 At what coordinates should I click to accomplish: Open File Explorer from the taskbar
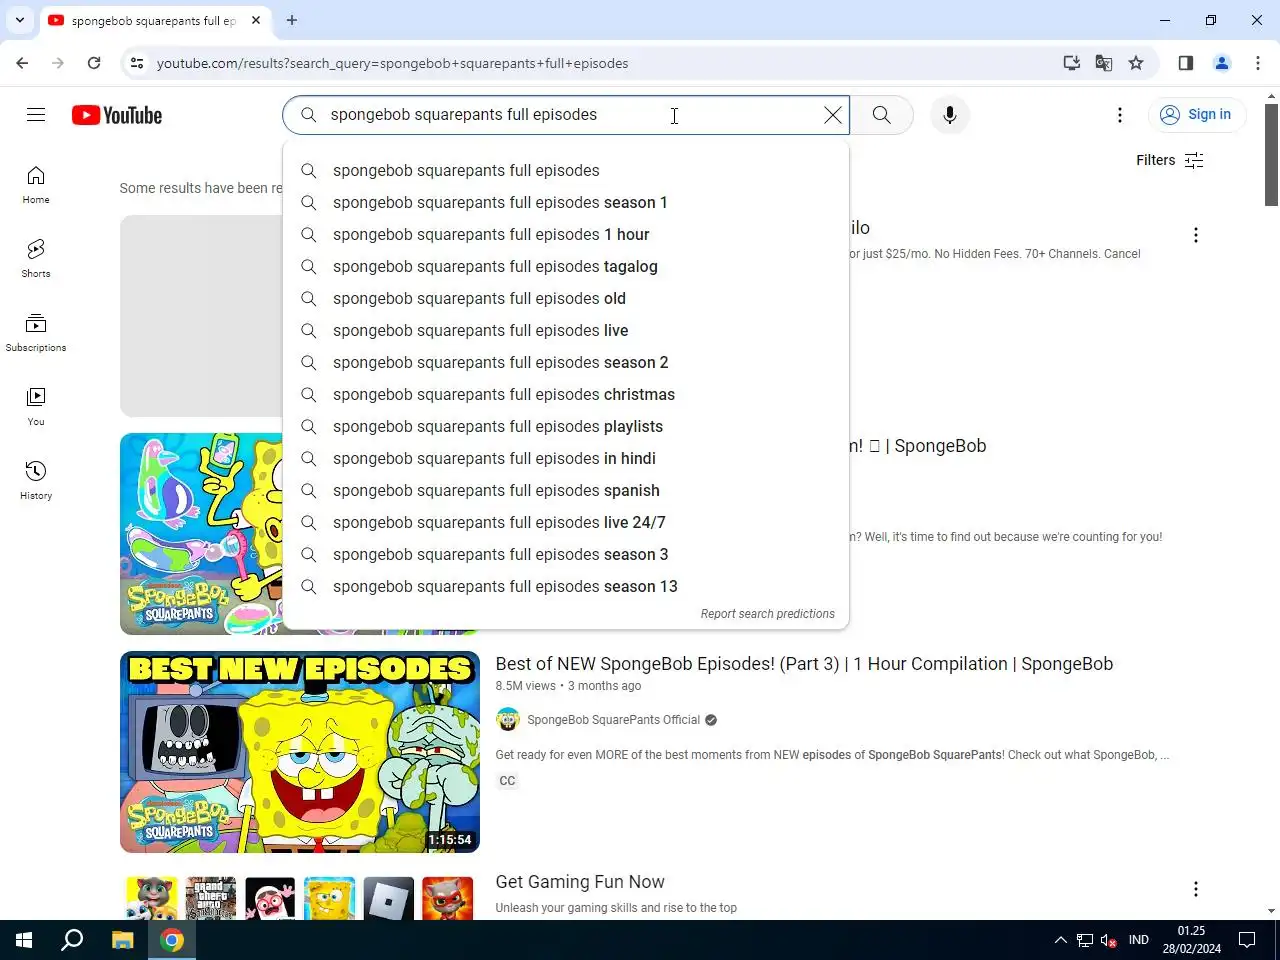coord(122,940)
